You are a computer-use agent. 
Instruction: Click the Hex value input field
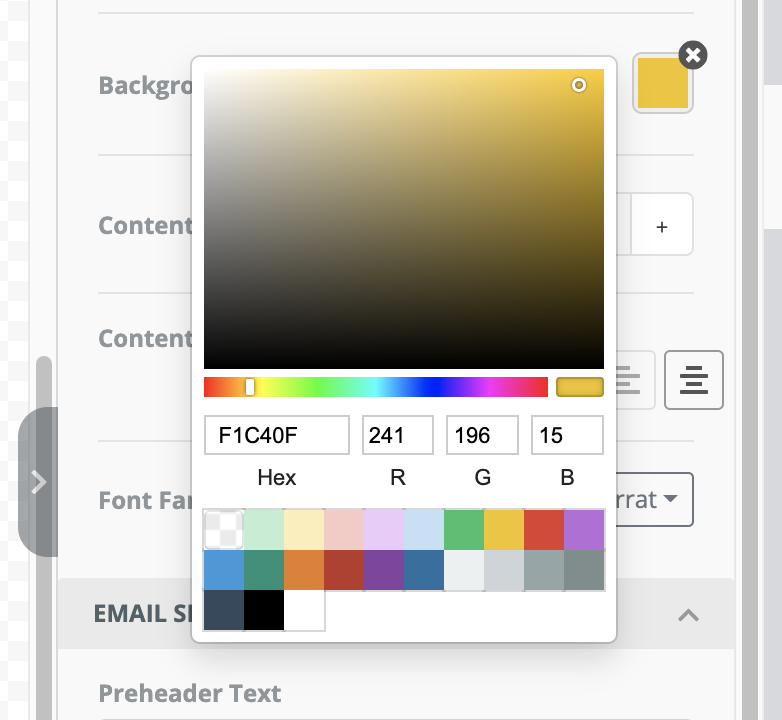coord(277,435)
